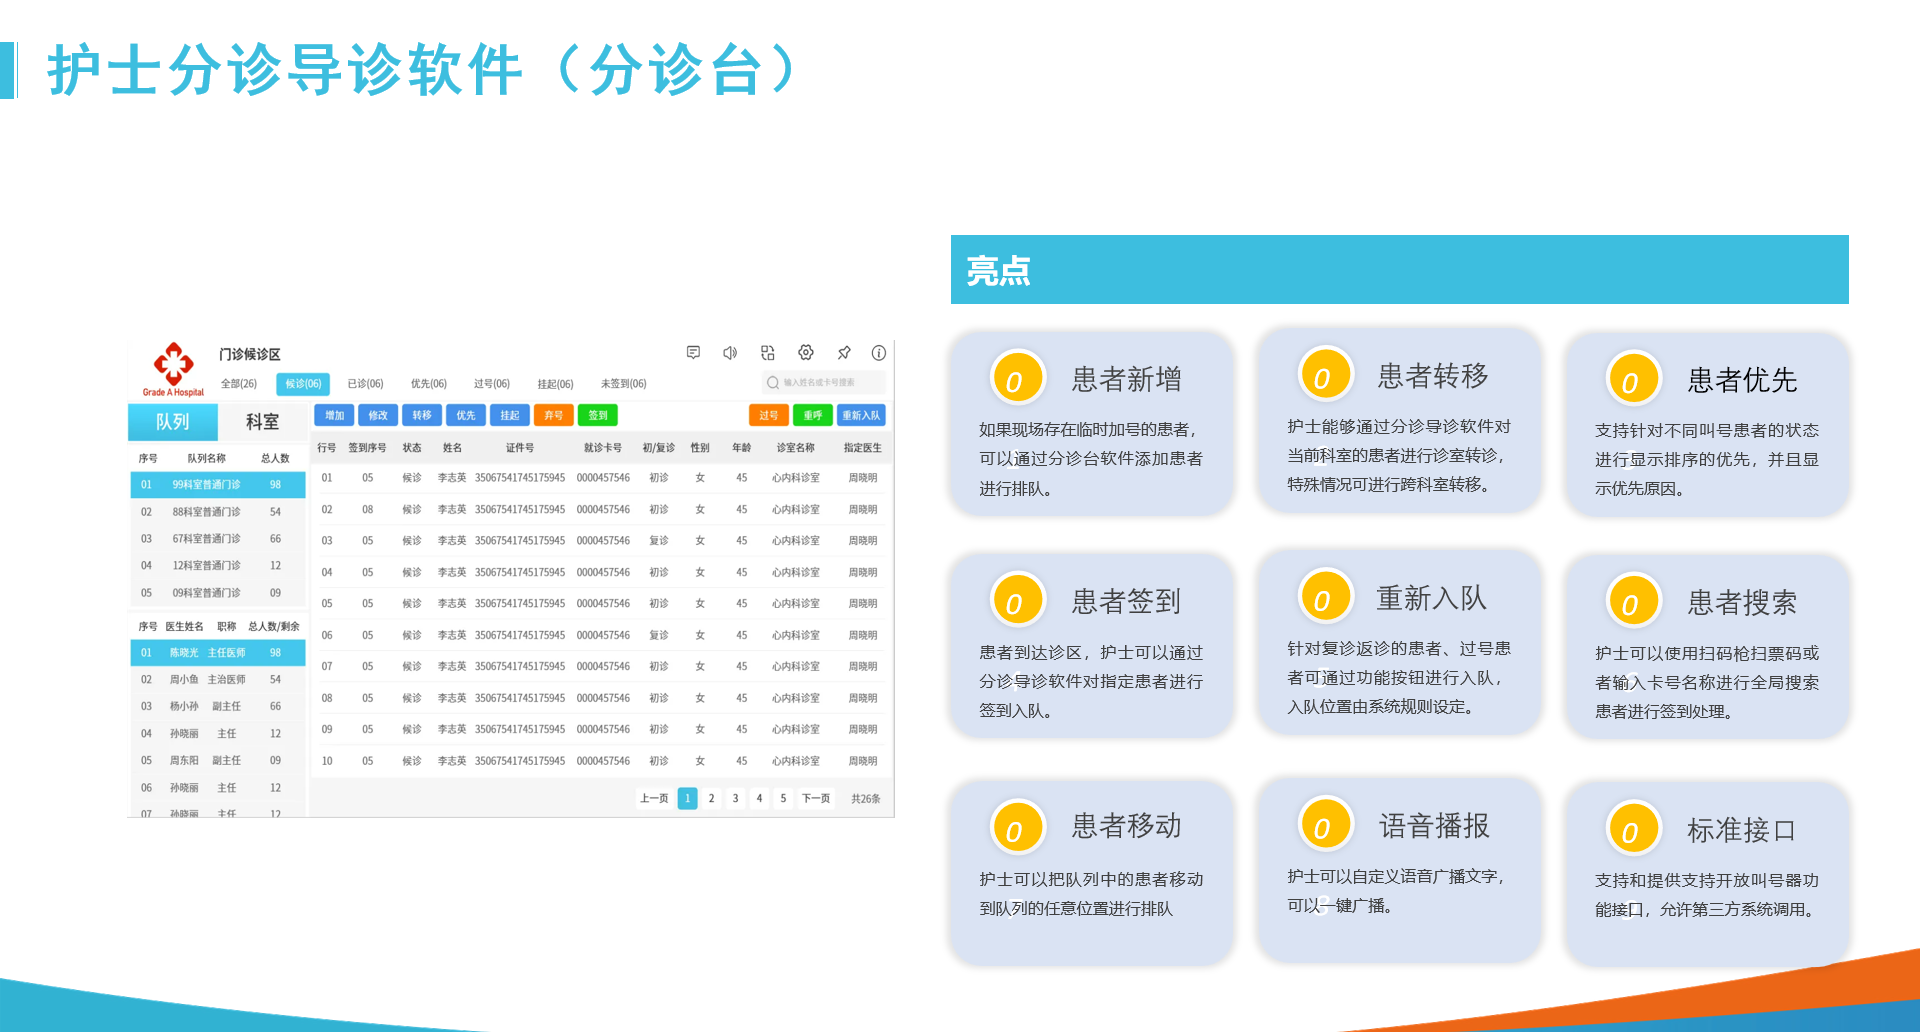
Task: Select the 队列 tab
Action: point(172,422)
